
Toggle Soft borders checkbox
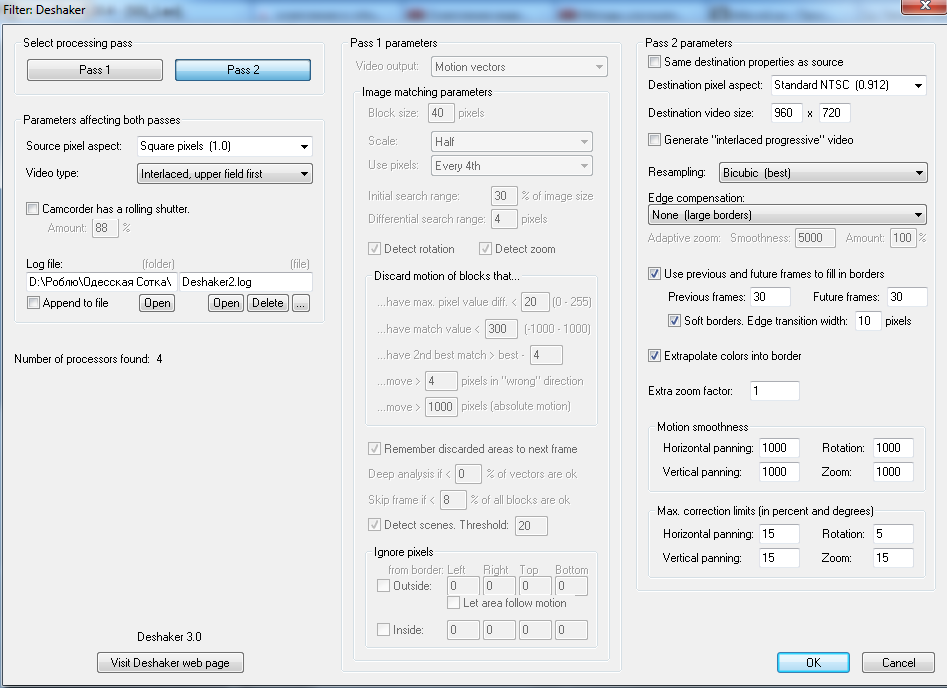tap(674, 321)
